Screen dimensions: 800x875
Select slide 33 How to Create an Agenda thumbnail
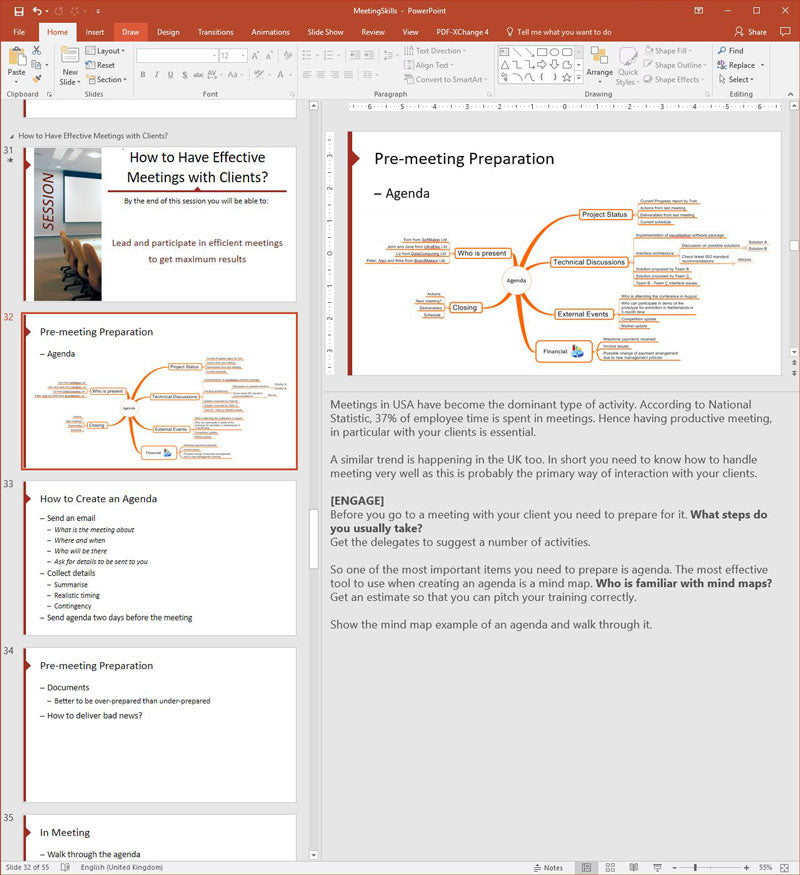[x=160, y=558]
